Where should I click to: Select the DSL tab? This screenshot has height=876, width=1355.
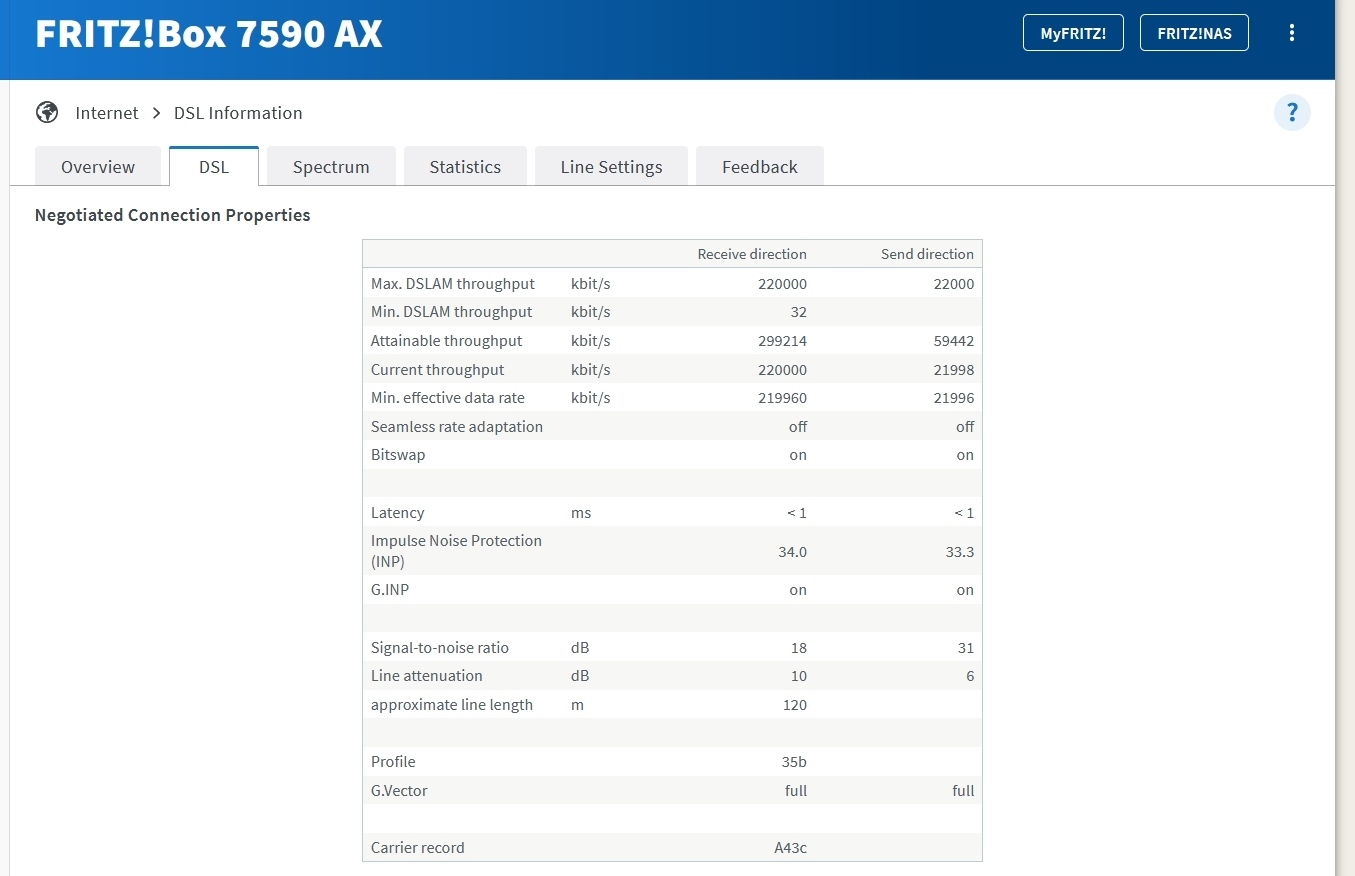tap(214, 167)
